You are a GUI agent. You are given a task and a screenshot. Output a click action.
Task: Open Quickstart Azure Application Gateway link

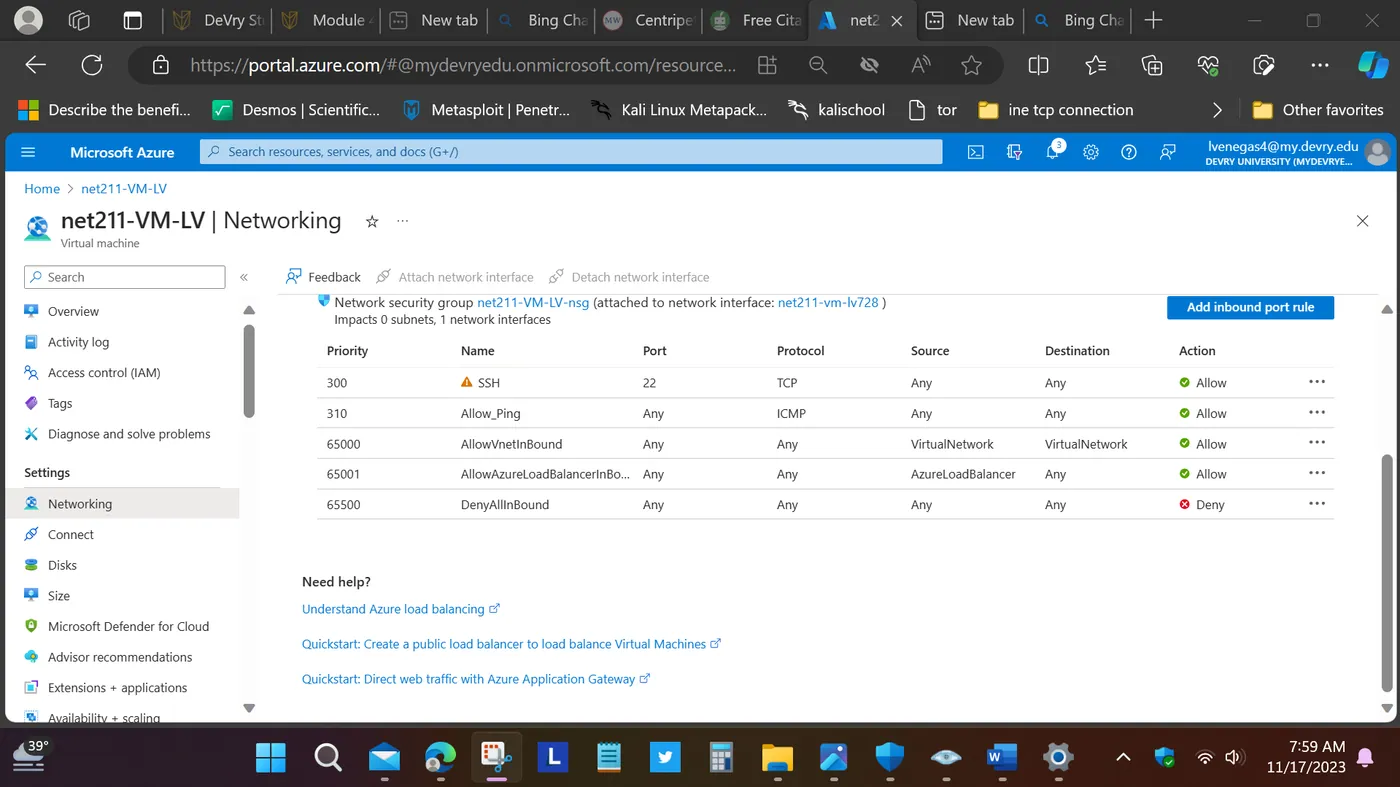point(476,679)
